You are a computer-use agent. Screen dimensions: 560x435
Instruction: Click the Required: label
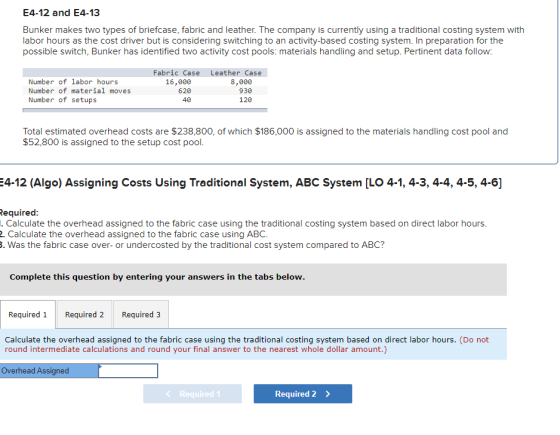[19, 212]
